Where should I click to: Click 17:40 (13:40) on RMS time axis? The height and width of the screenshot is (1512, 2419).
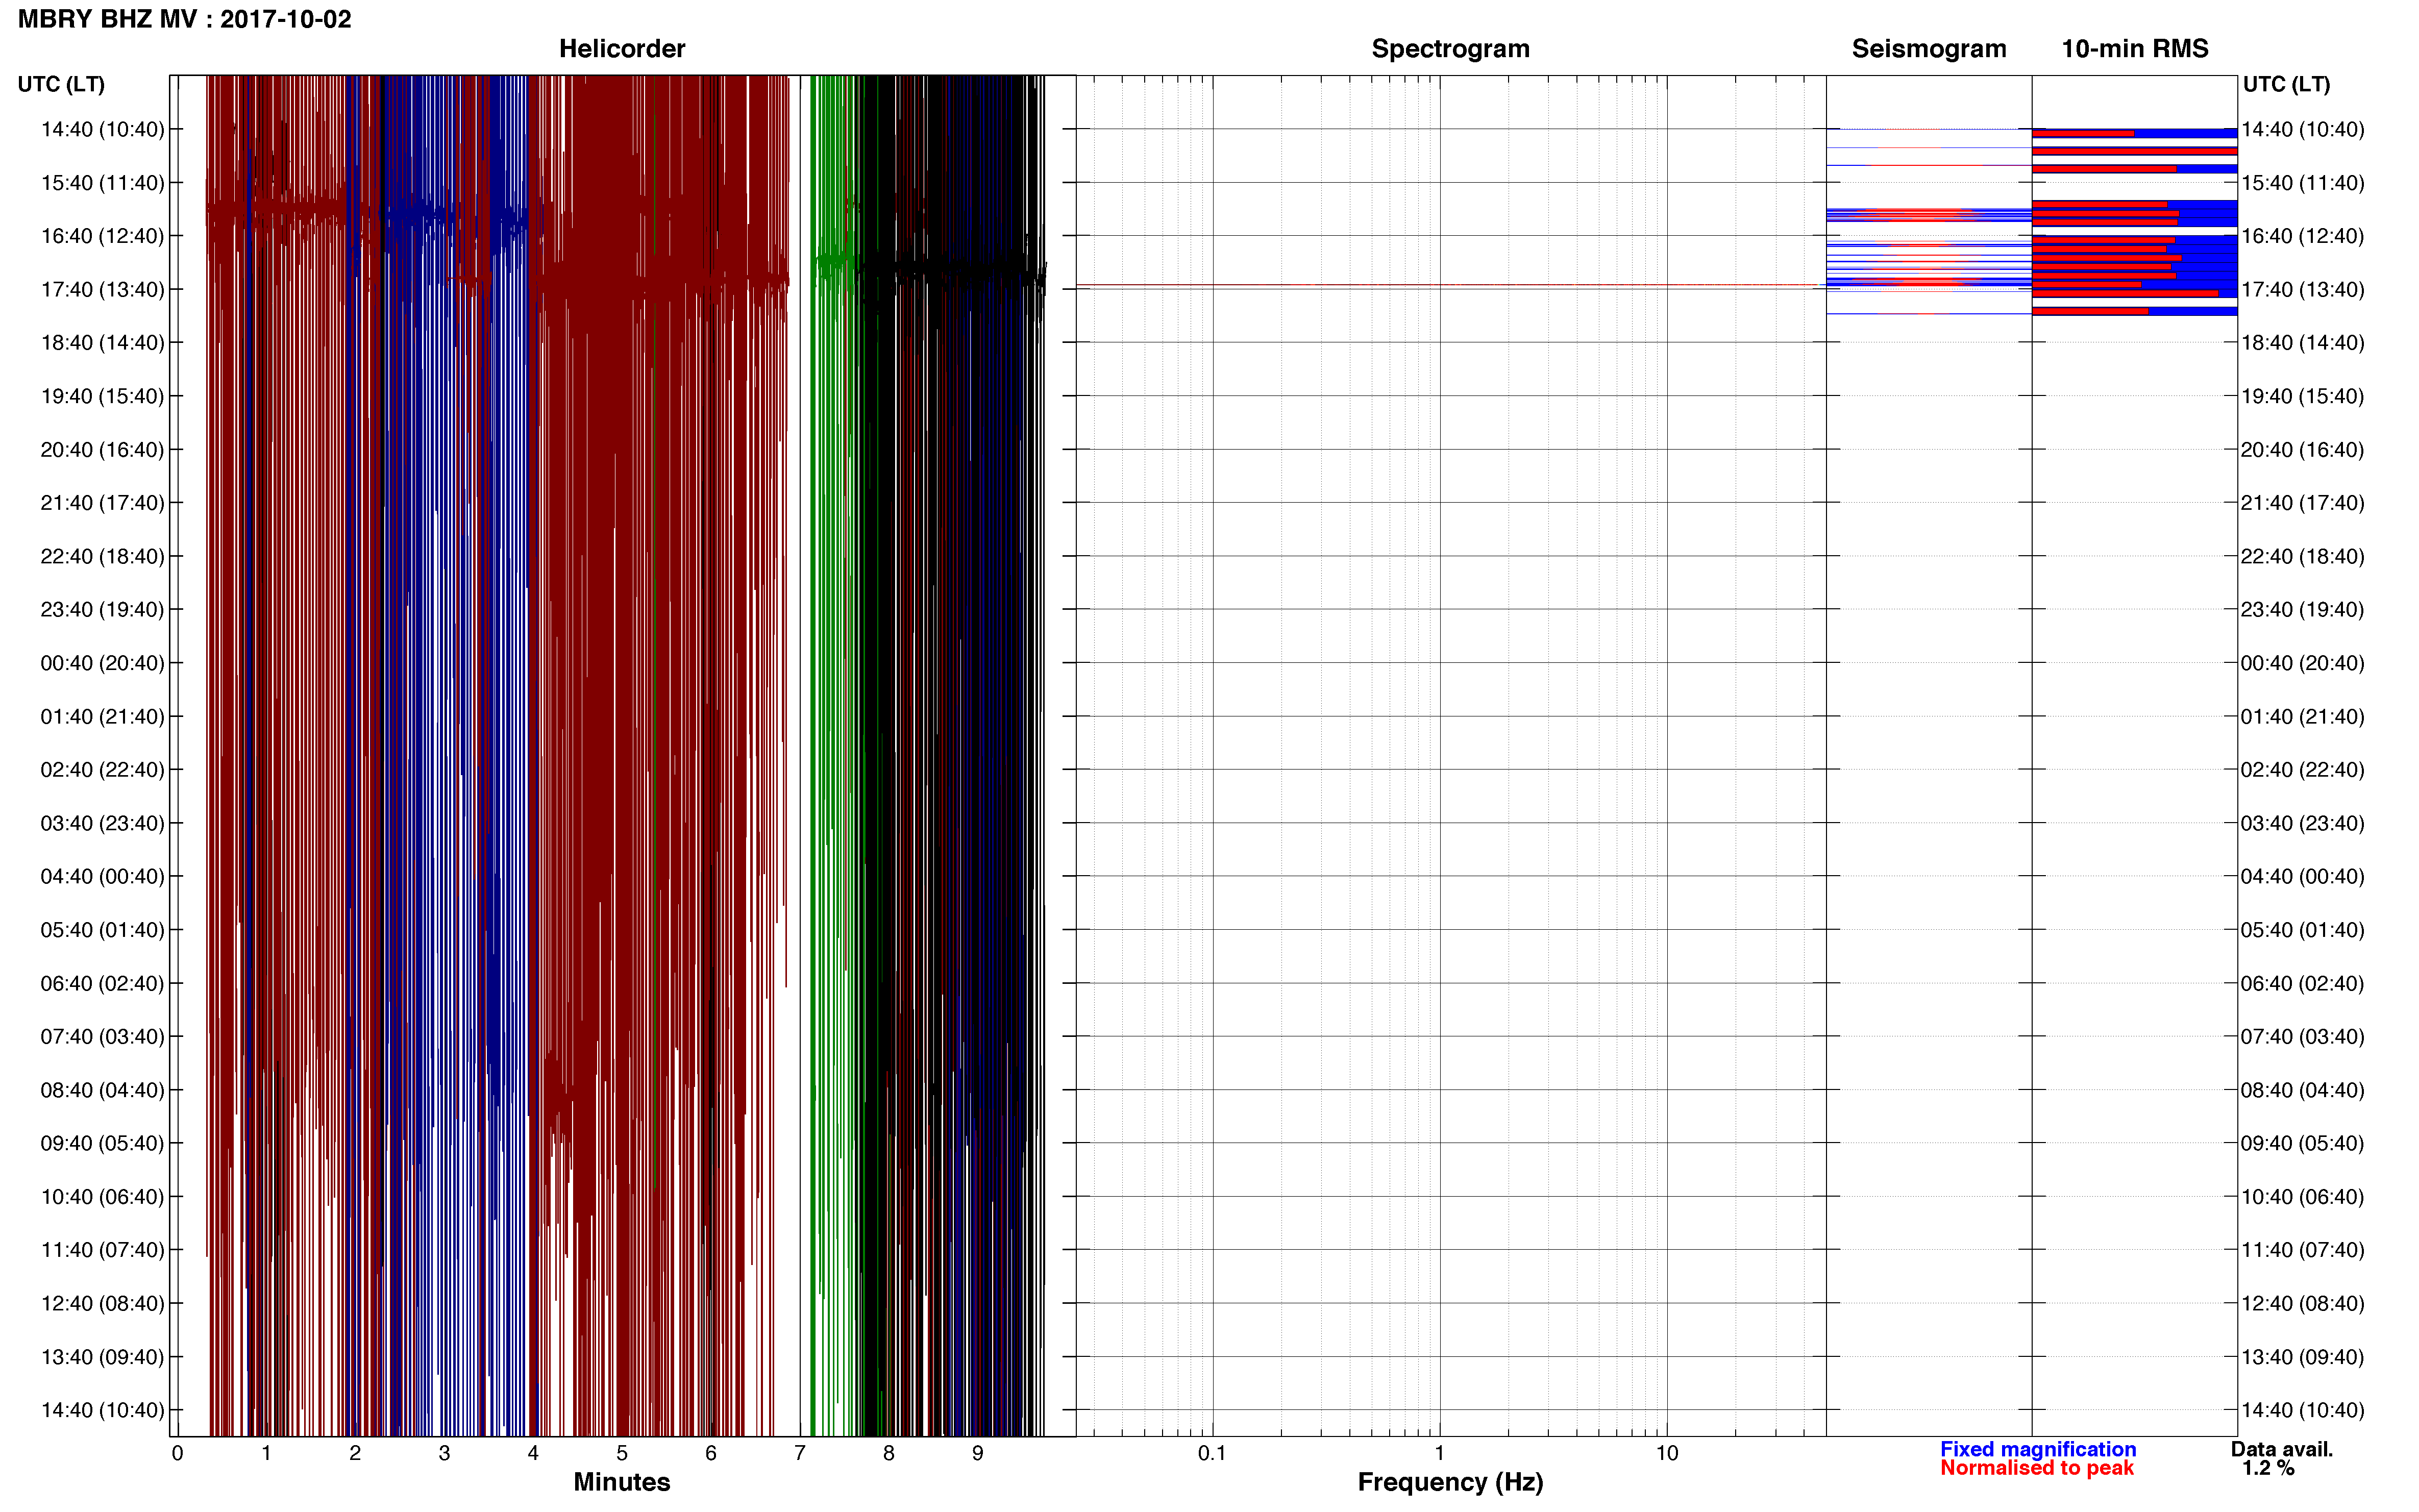point(2303,289)
